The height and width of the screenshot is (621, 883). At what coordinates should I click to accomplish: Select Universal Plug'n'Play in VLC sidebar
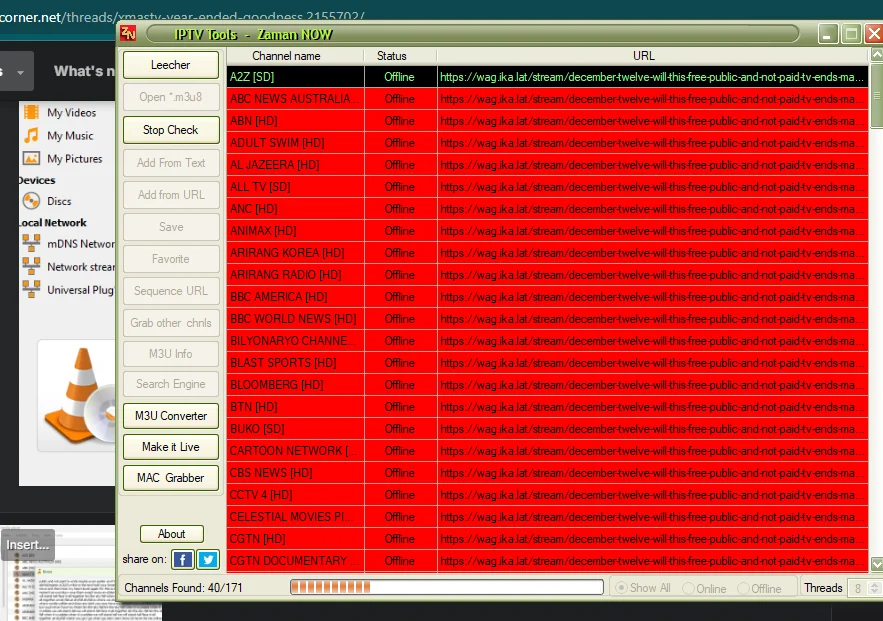pos(69,290)
